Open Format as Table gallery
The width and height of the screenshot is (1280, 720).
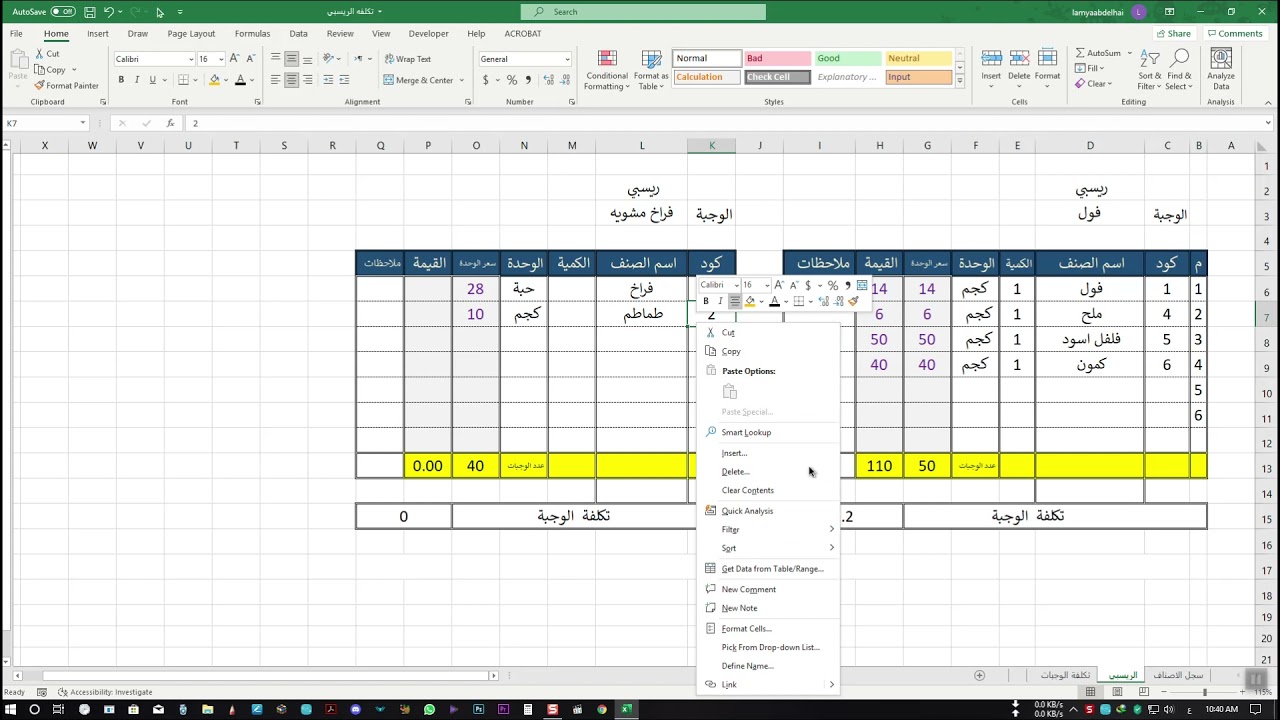click(651, 70)
